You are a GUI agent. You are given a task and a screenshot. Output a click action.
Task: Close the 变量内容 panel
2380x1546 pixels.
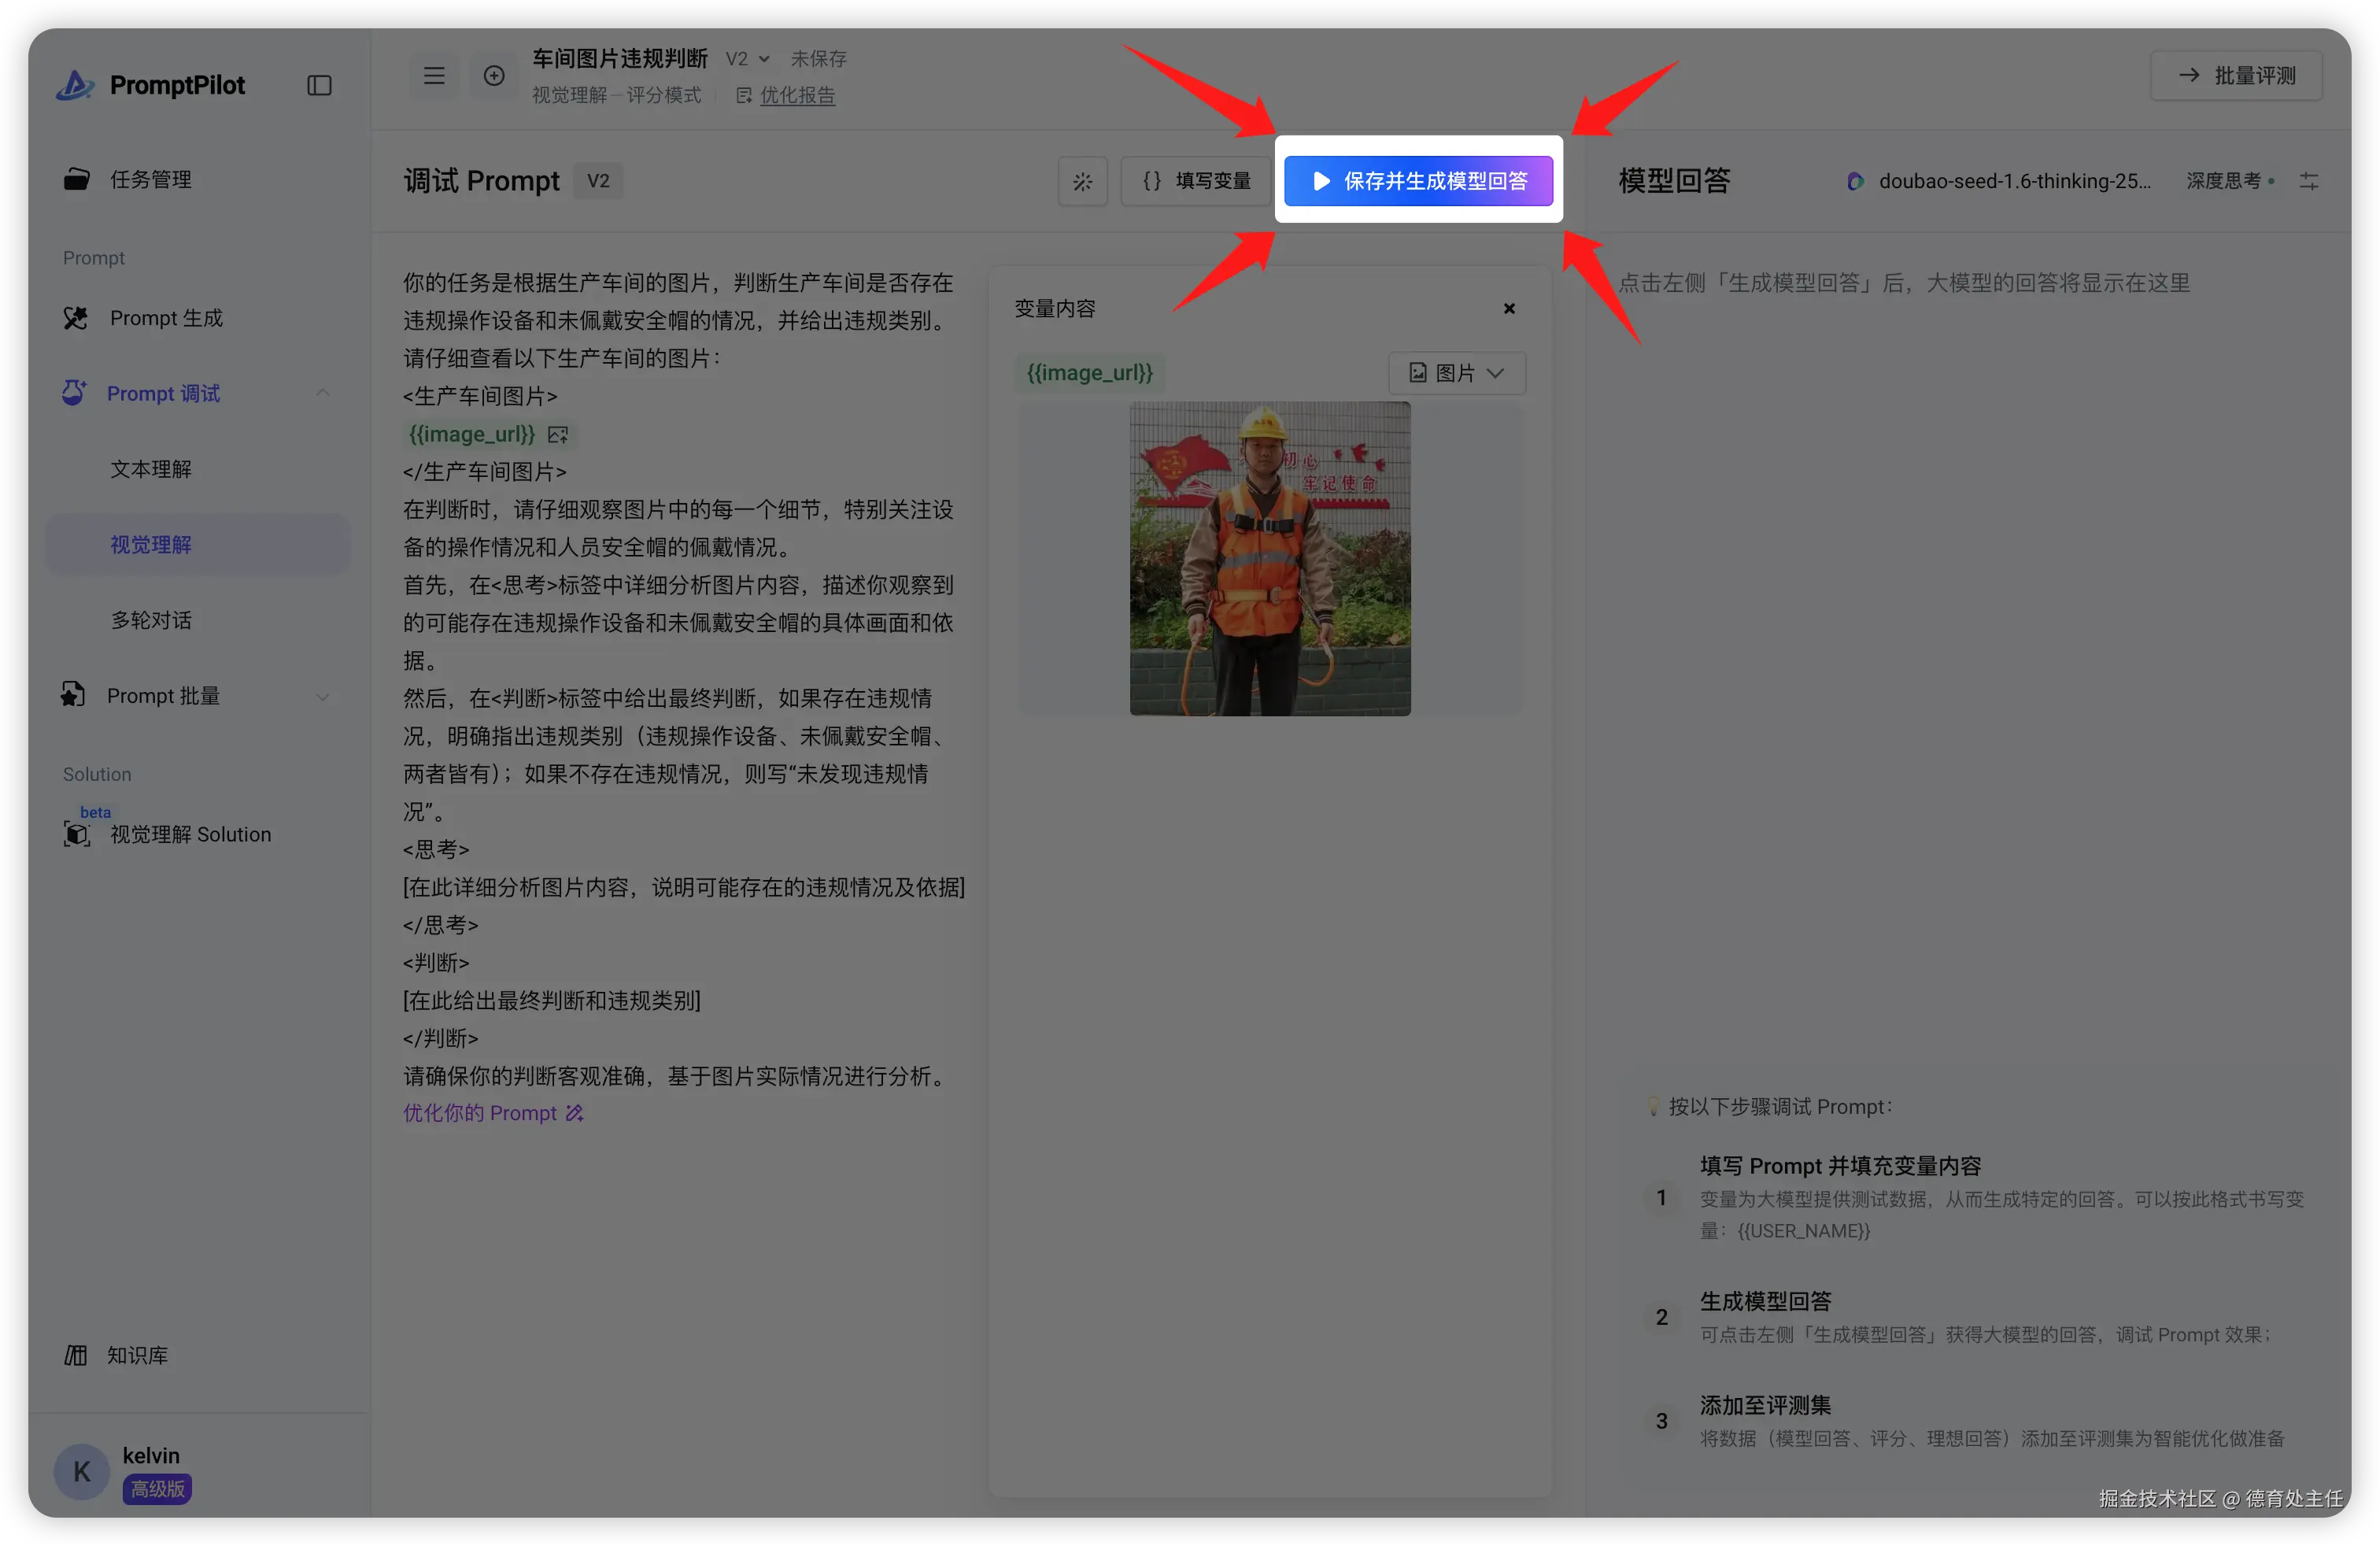[x=1509, y=309]
